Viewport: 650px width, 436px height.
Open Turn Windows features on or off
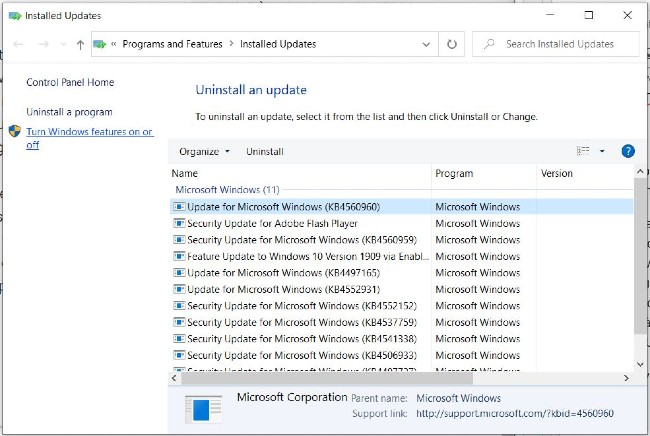(x=90, y=138)
